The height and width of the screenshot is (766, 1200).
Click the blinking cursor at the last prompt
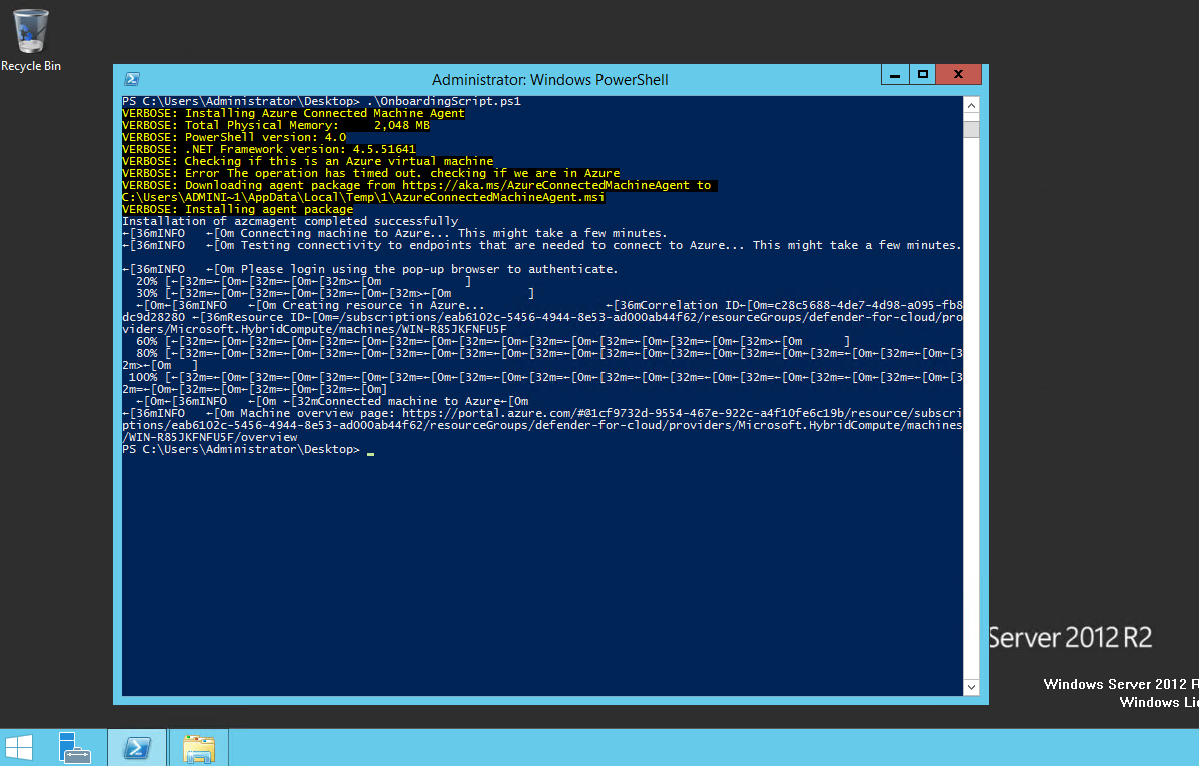coord(370,452)
